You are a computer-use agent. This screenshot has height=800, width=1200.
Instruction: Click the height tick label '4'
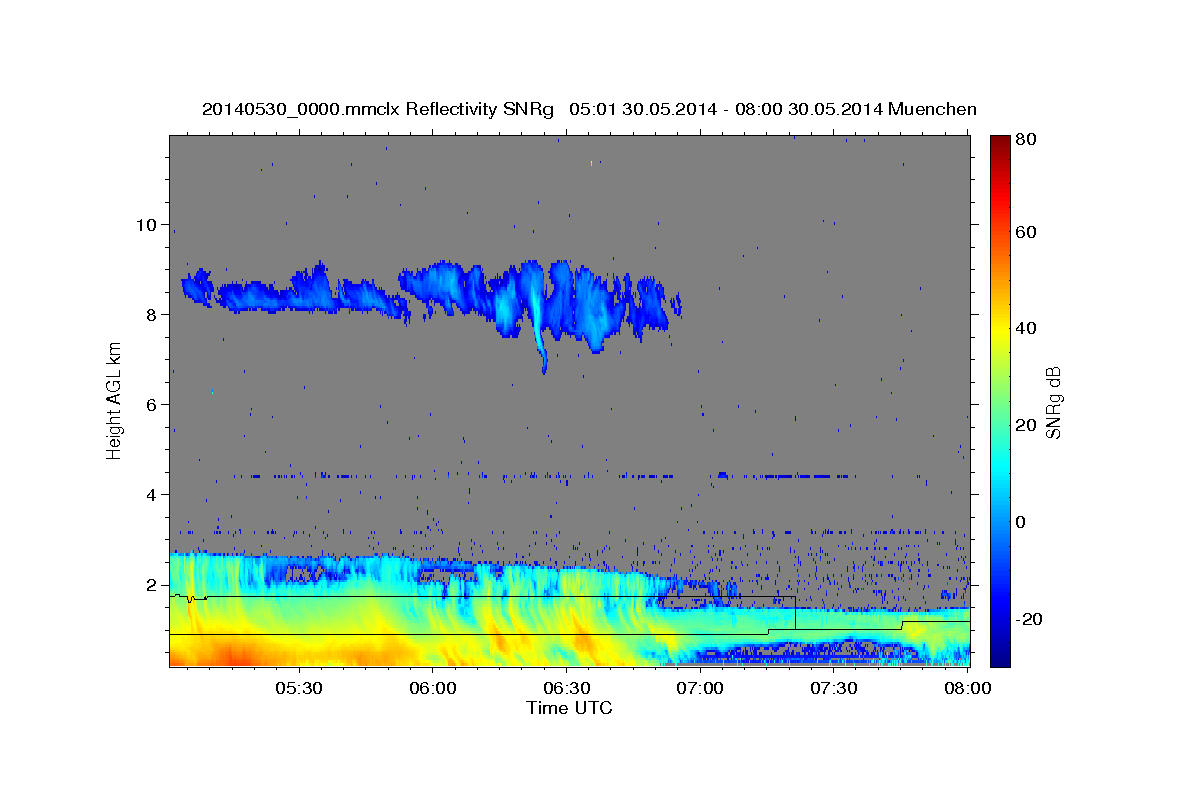pyautogui.click(x=151, y=495)
